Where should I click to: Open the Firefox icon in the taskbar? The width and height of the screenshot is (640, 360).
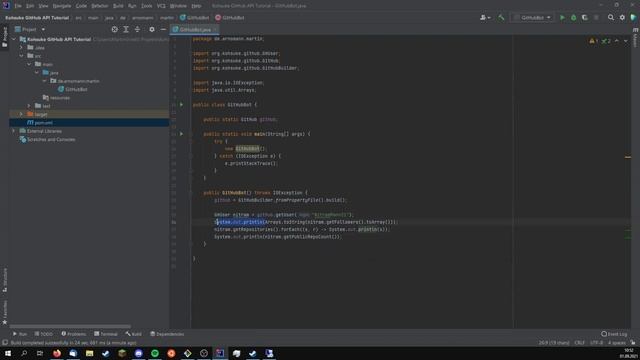click(x=57, y=353)
